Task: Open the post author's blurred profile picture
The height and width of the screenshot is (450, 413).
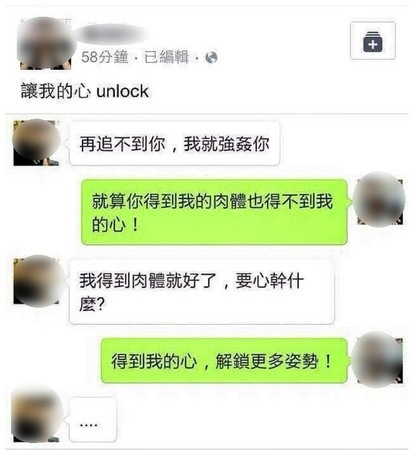Action: [x=45, y=43]
